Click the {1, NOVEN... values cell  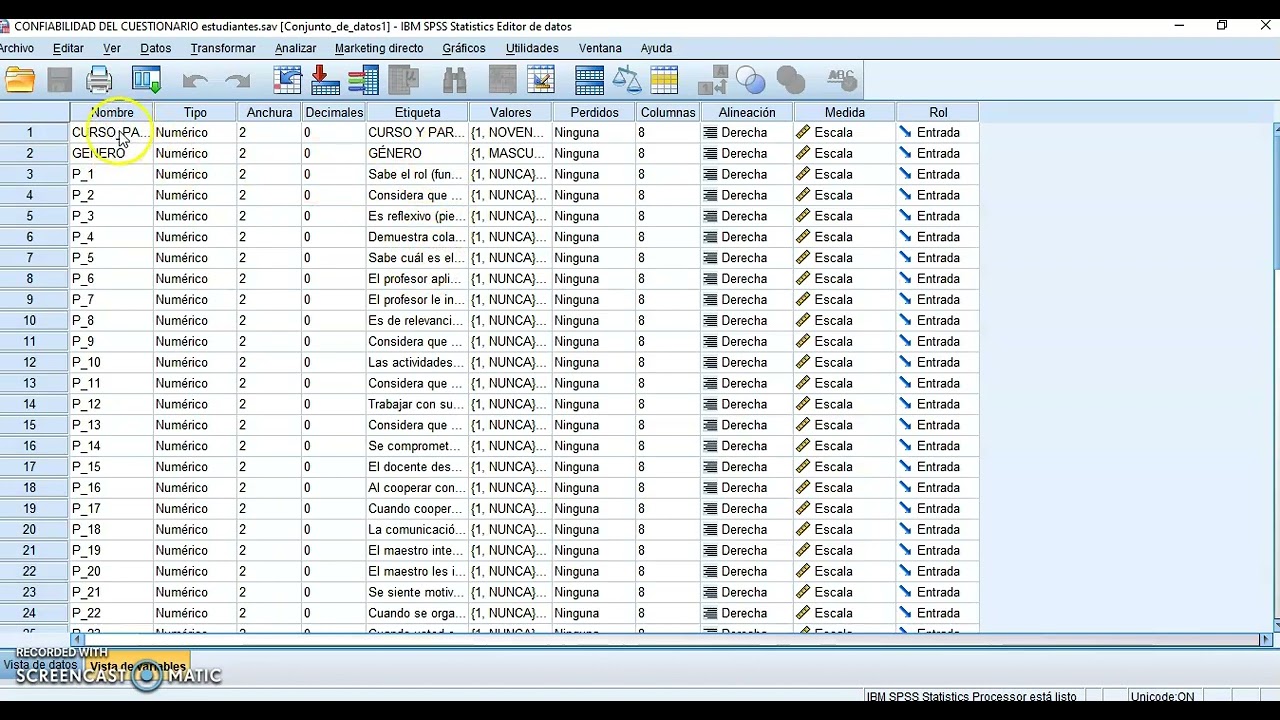tap(510, 132)
